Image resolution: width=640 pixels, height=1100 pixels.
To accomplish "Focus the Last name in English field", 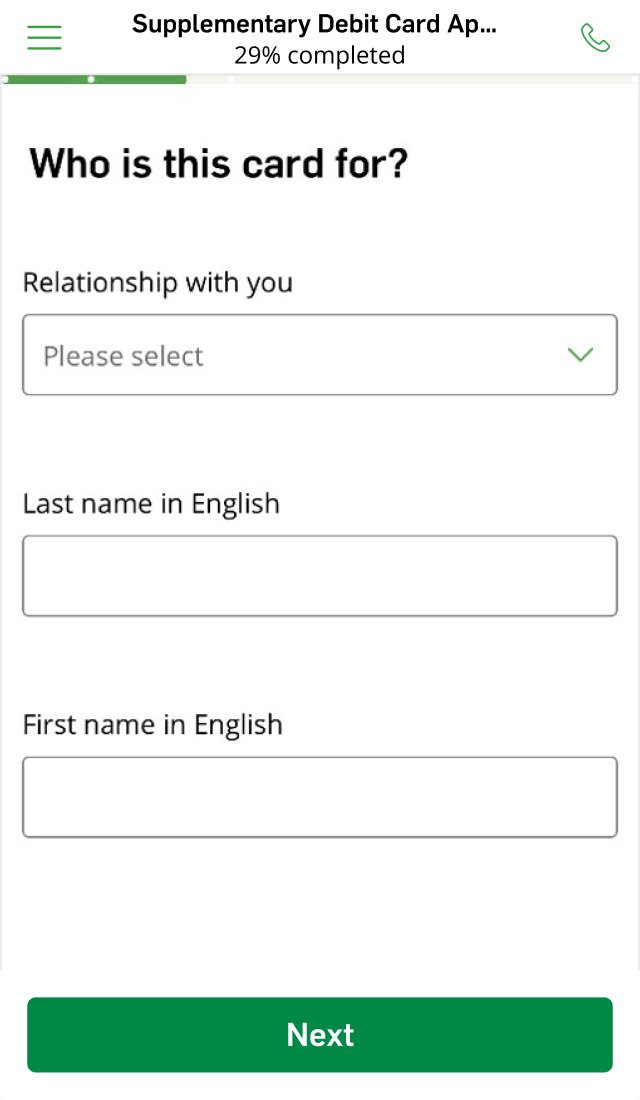I will pyautogui.click(x=320, y=576).
